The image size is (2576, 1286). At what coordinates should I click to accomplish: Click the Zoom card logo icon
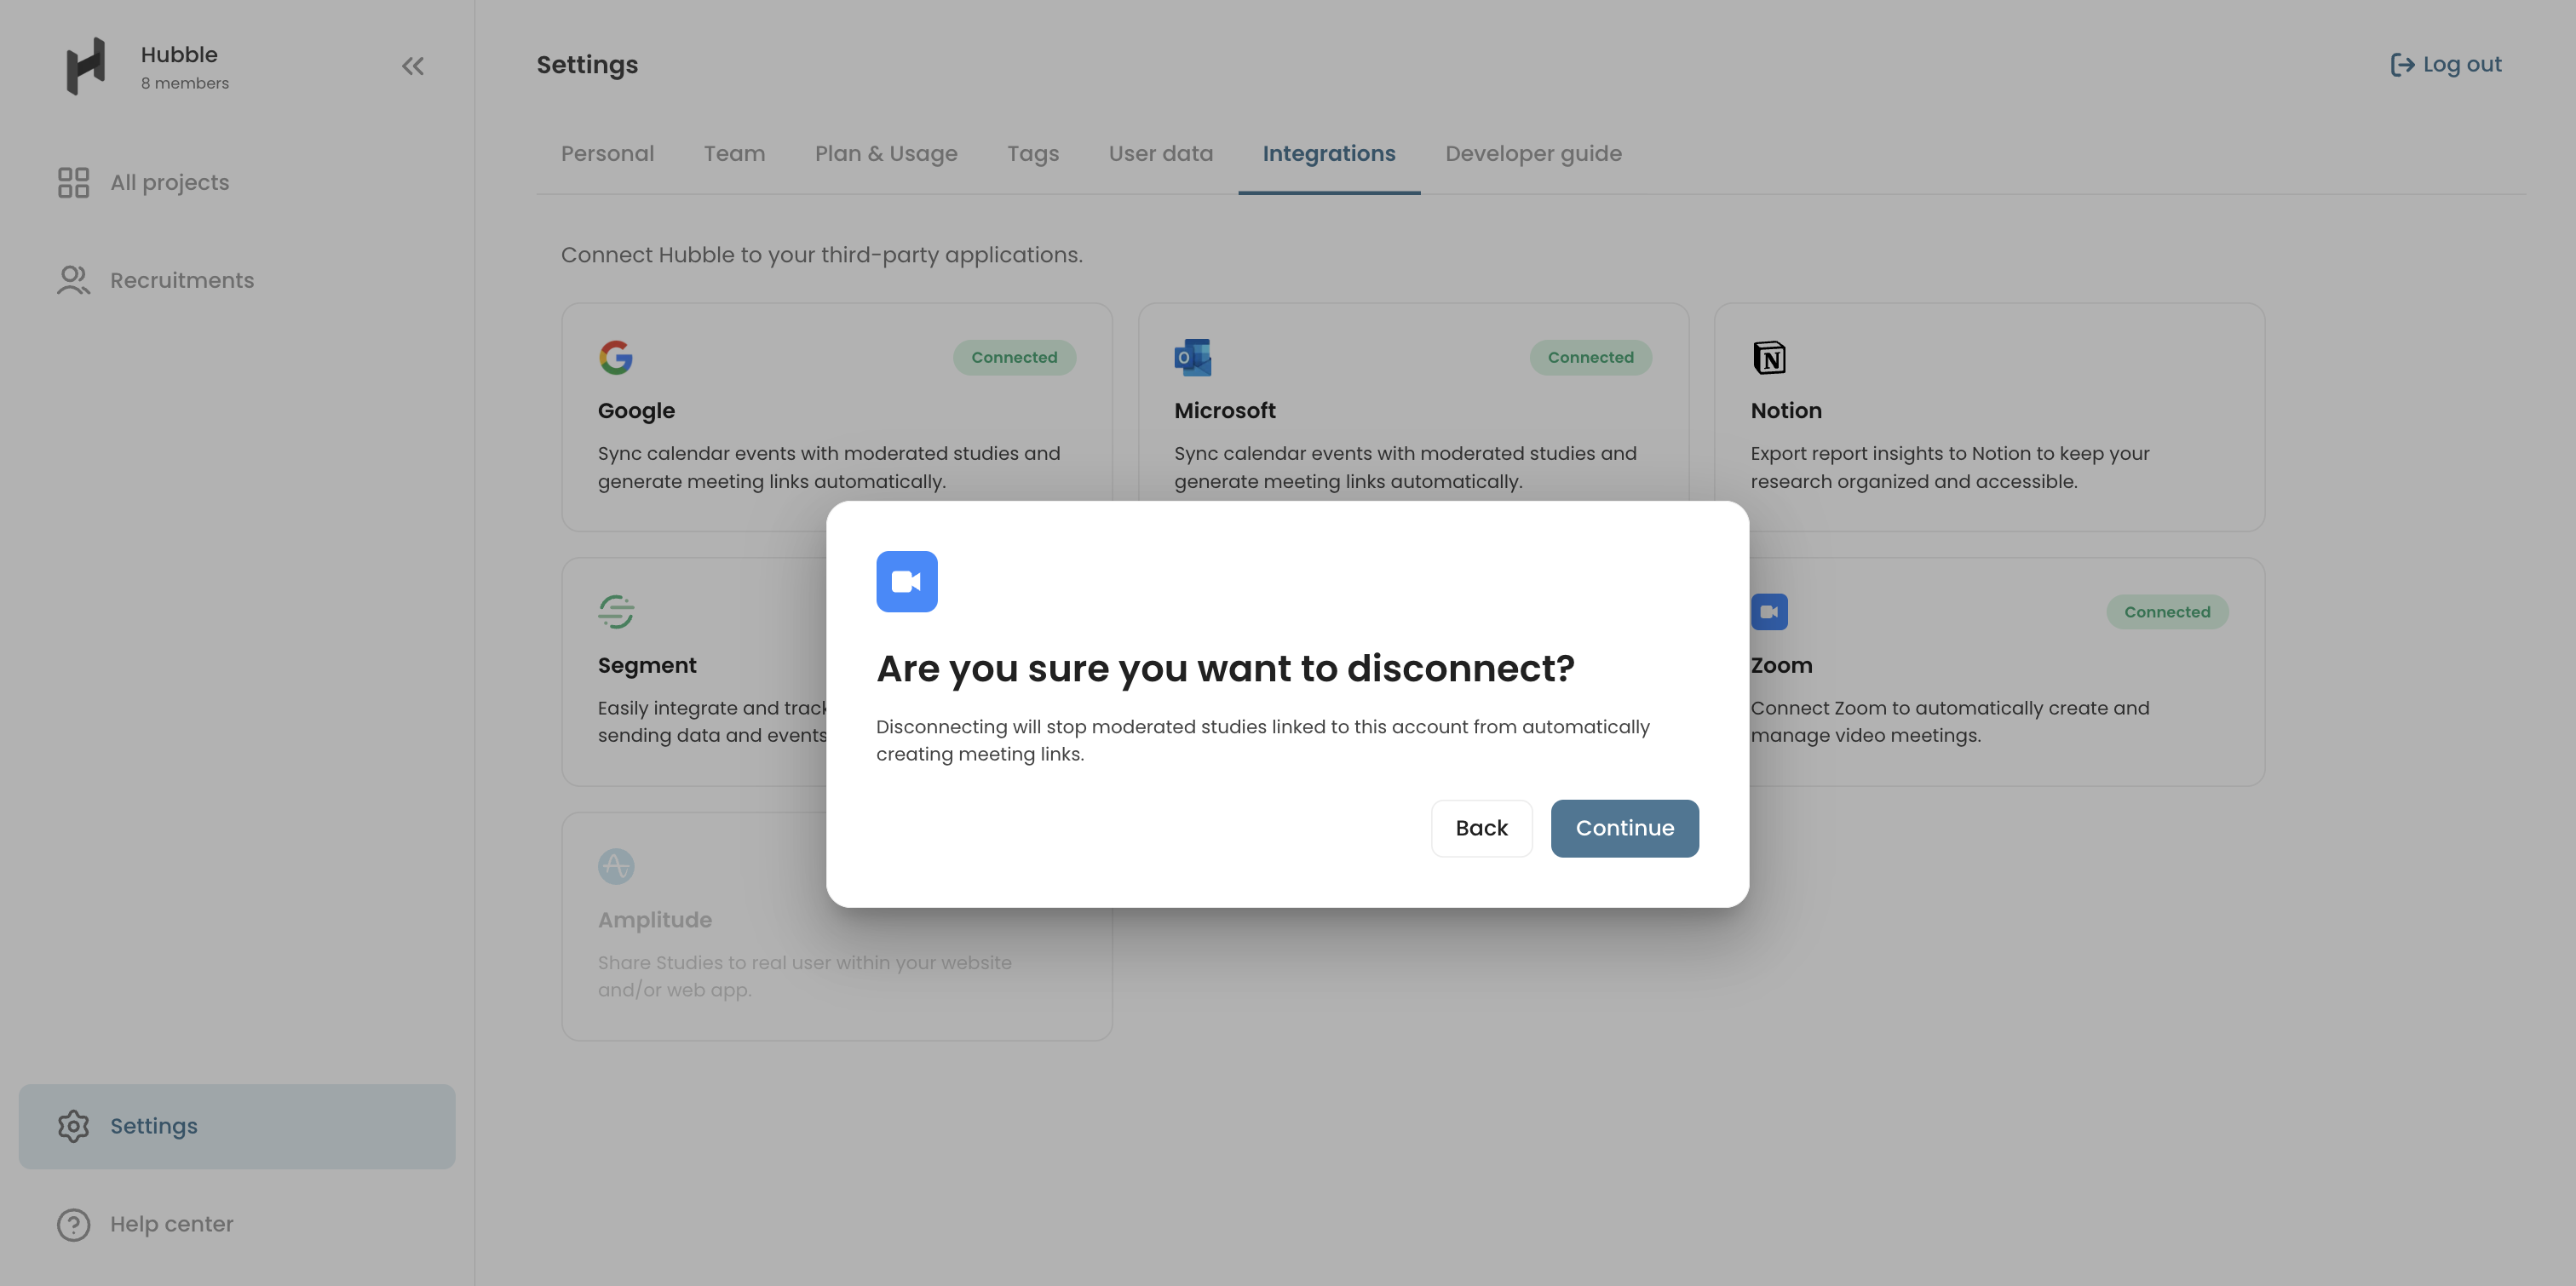click(x=1769, y=611)
